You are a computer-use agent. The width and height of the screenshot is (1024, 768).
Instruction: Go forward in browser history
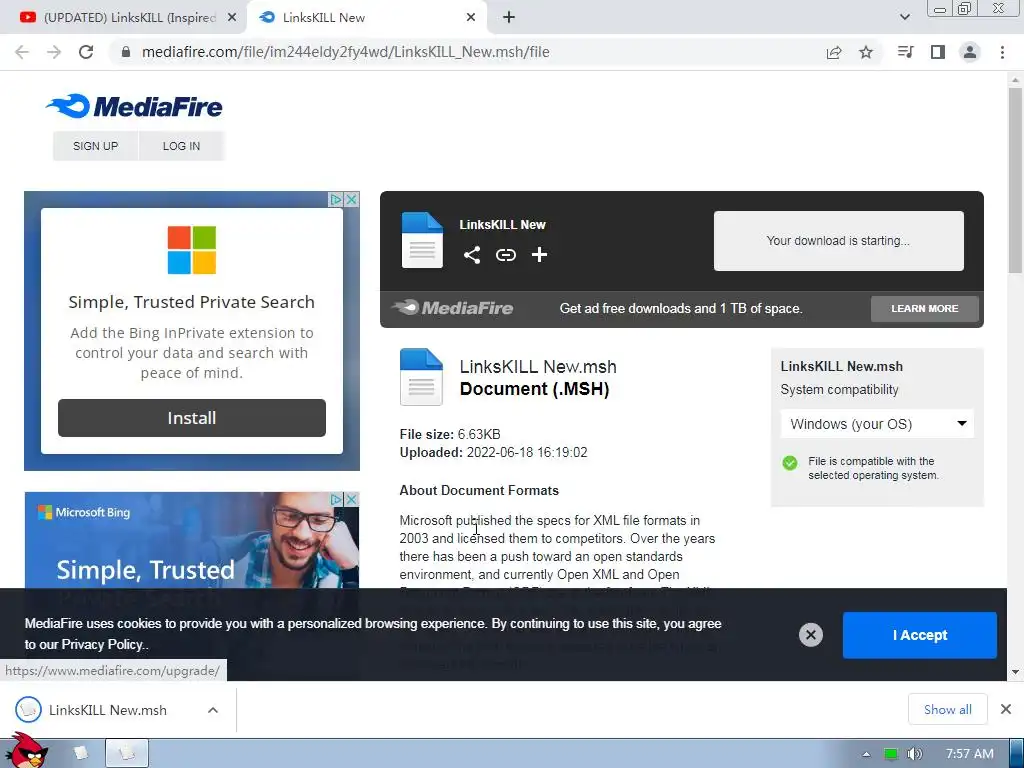pos(54,52)
